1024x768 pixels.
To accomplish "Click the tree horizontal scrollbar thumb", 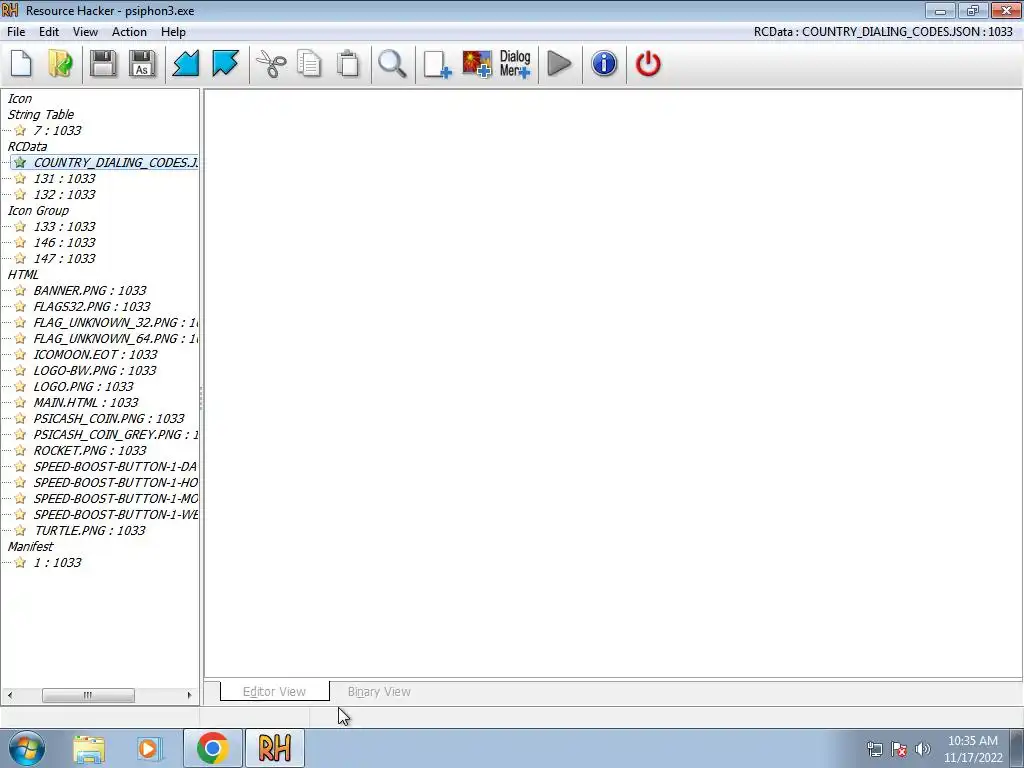I will coord(88,695).
